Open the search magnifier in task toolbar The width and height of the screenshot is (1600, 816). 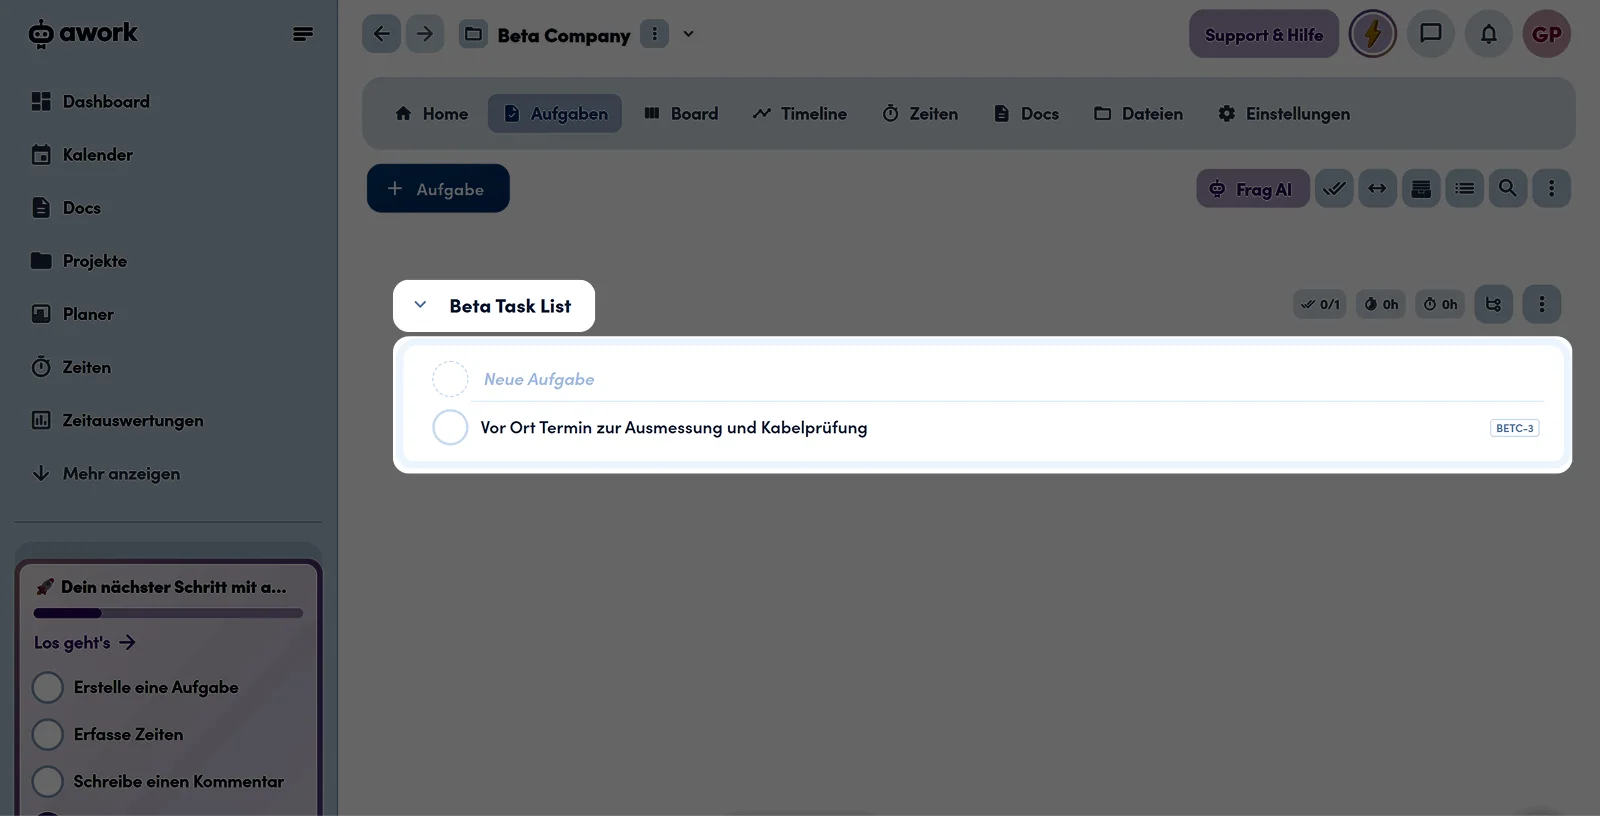click(x=1507, y=188)
